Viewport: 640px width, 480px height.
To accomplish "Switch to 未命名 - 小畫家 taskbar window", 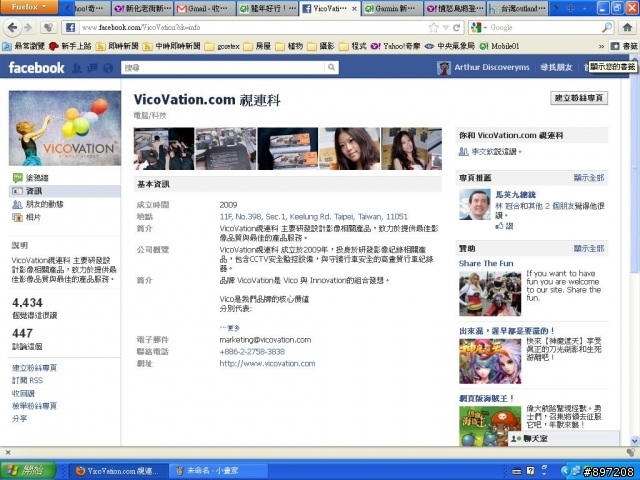I will tap(218, 471).
